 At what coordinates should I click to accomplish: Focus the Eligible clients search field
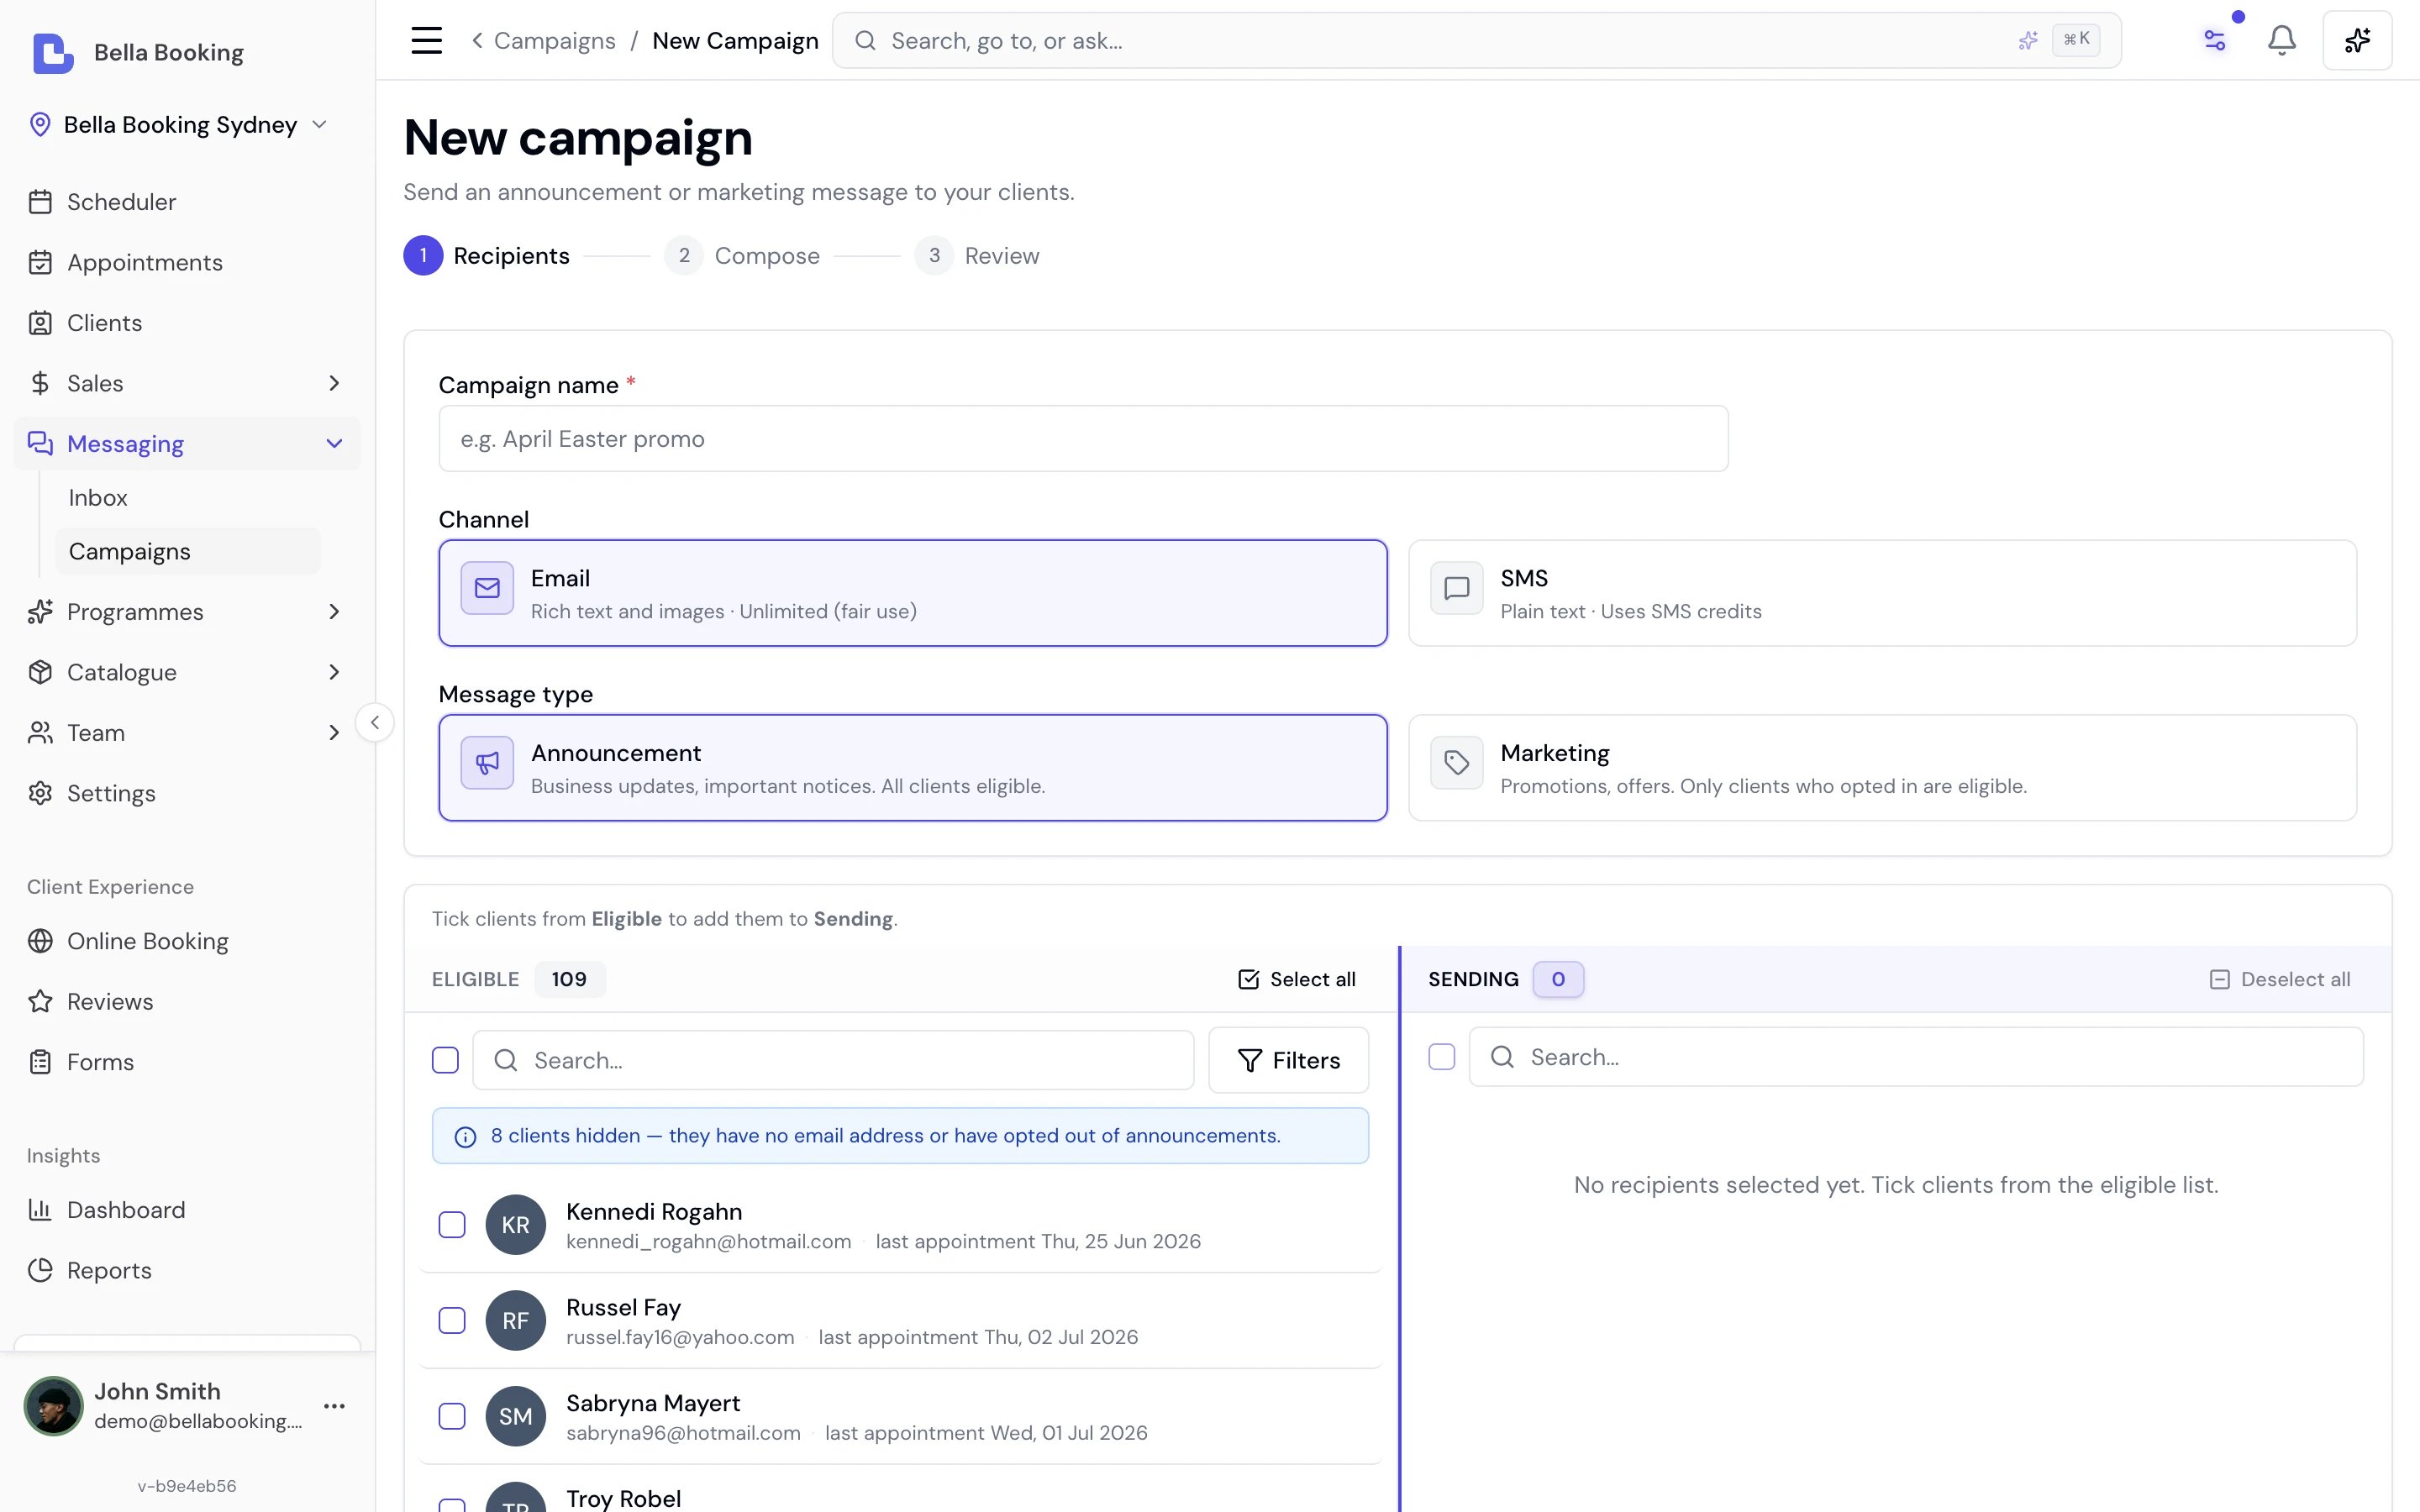[833, 1060]
